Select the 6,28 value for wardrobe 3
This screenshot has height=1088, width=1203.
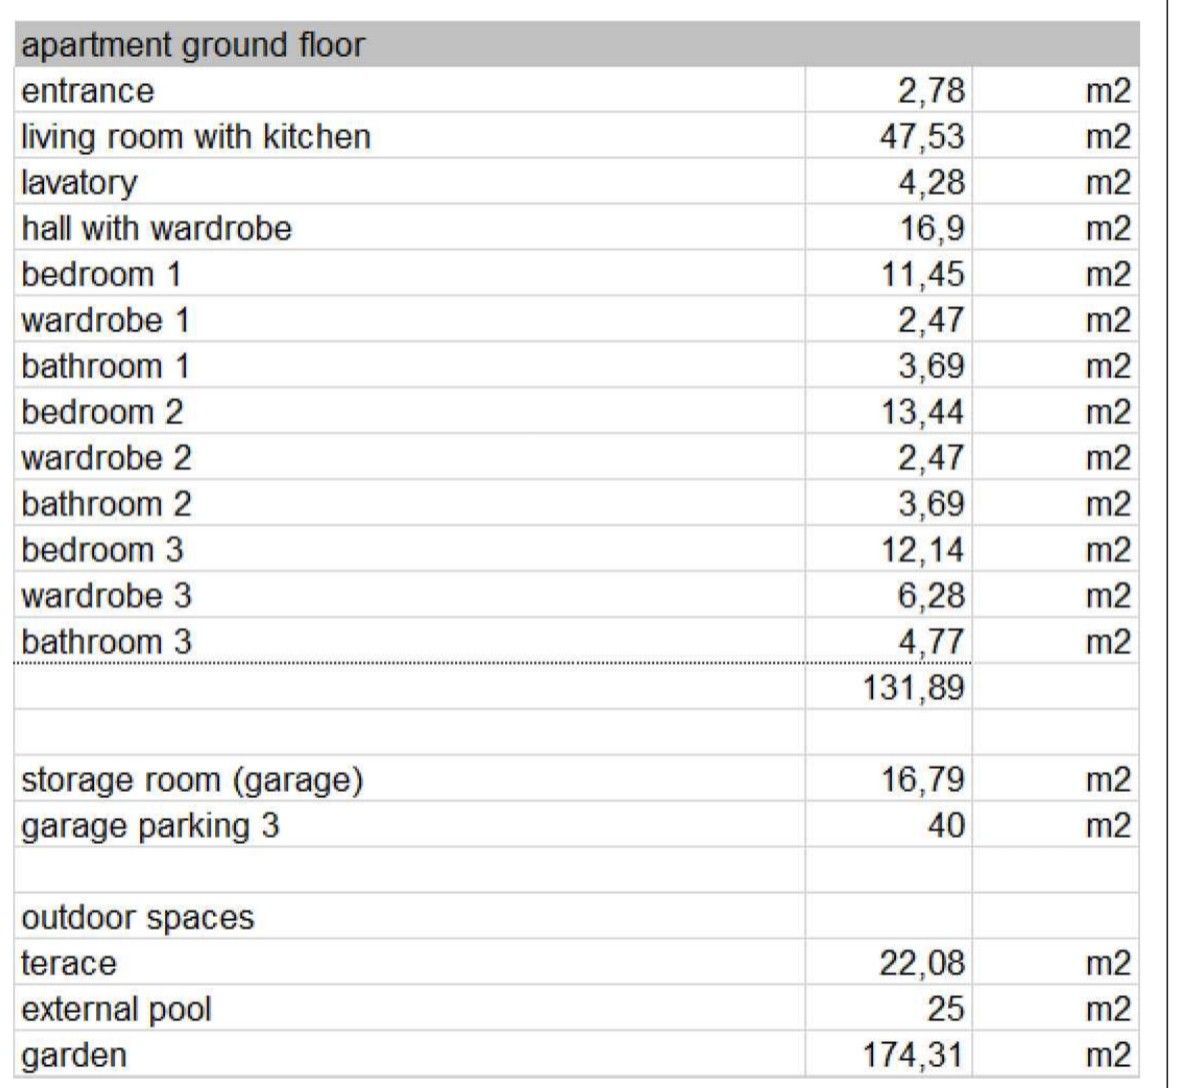(930, 596)
